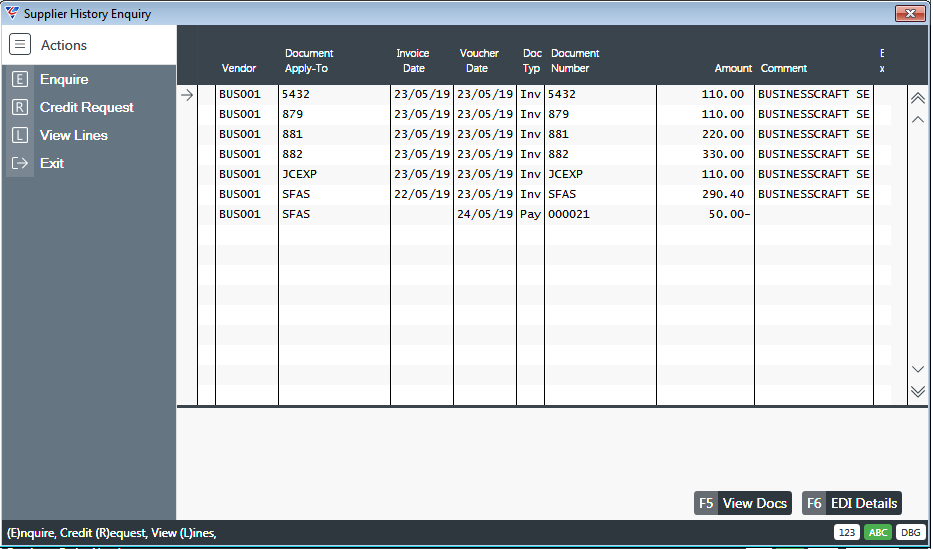Screen dimensions: 933x549
Task: Move down one row with single-down chevron
Action: 918,369
